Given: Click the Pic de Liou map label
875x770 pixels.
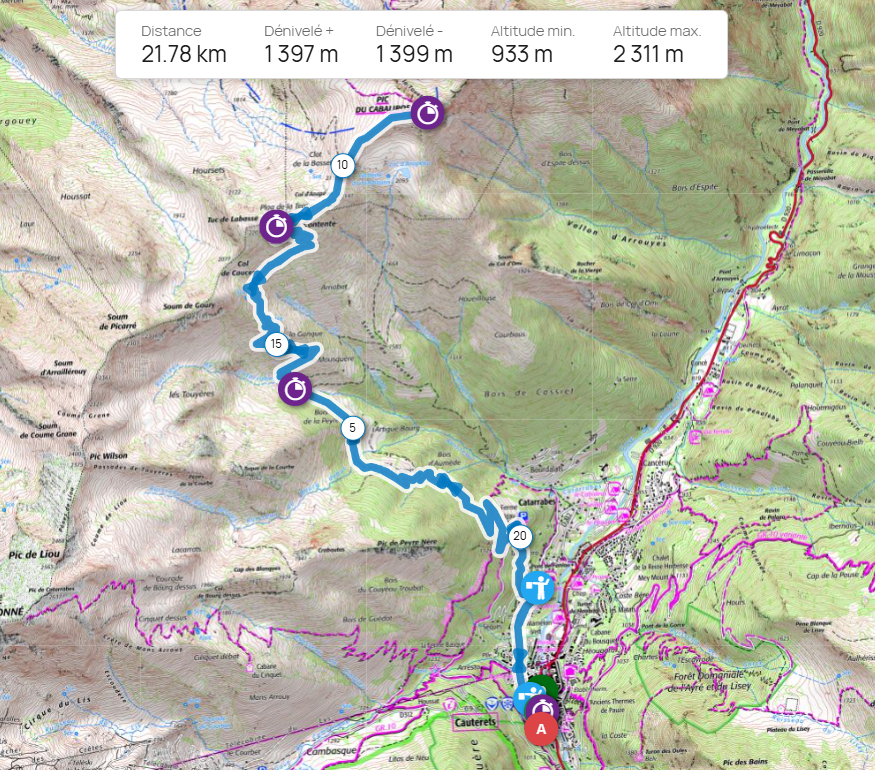Looking at the screenshot, I should [33, 555].
